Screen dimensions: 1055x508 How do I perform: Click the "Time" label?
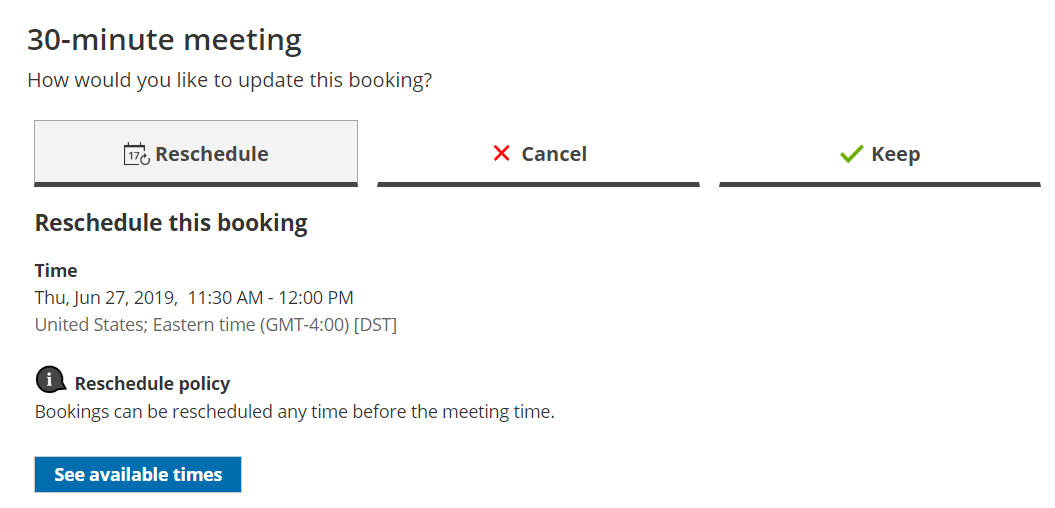tap(56, 270)
